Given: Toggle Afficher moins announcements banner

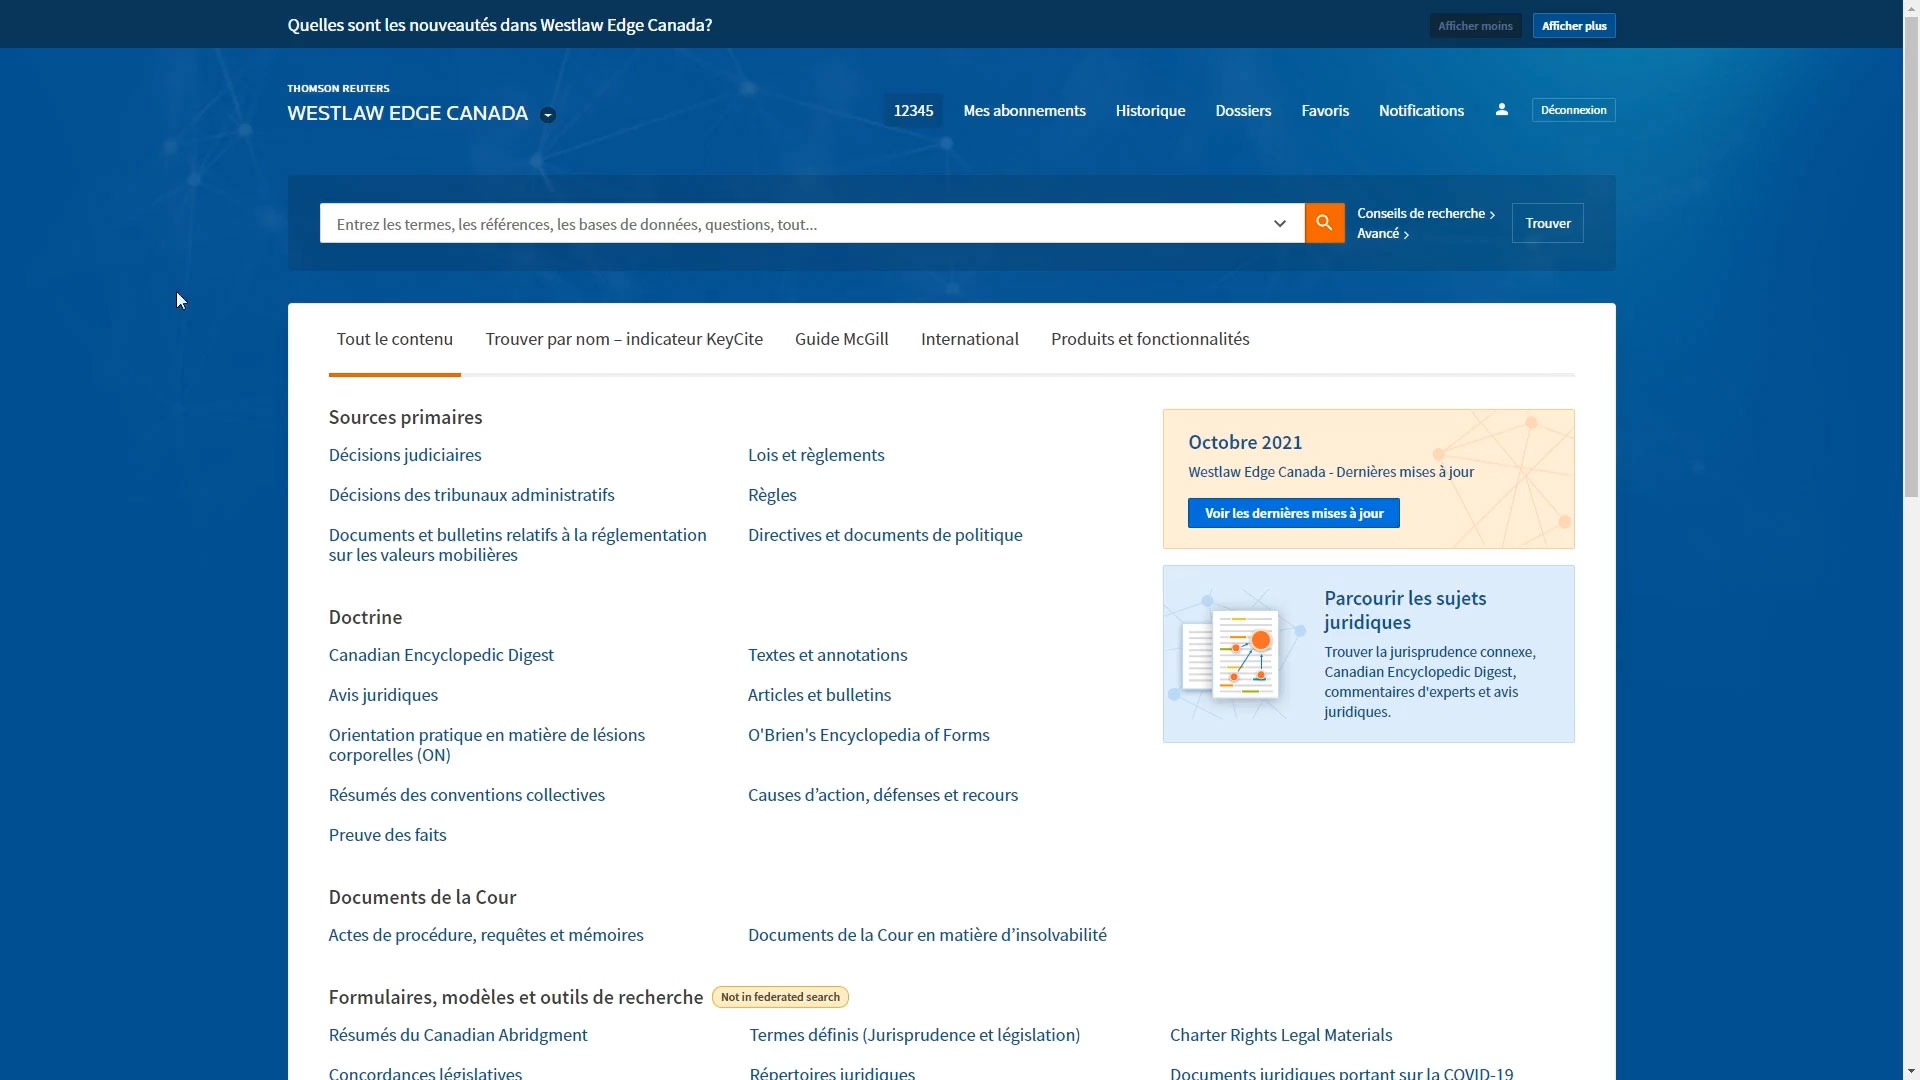Looking at the screenshot, I should click(x=1474, y=25).
